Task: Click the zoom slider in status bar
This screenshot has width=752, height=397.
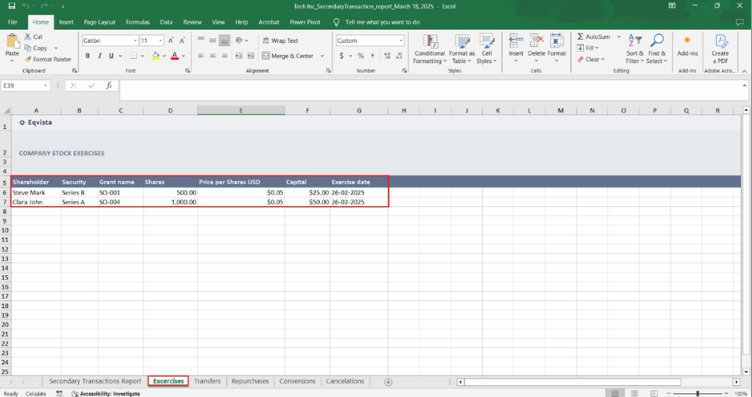Action: point(698,393)
